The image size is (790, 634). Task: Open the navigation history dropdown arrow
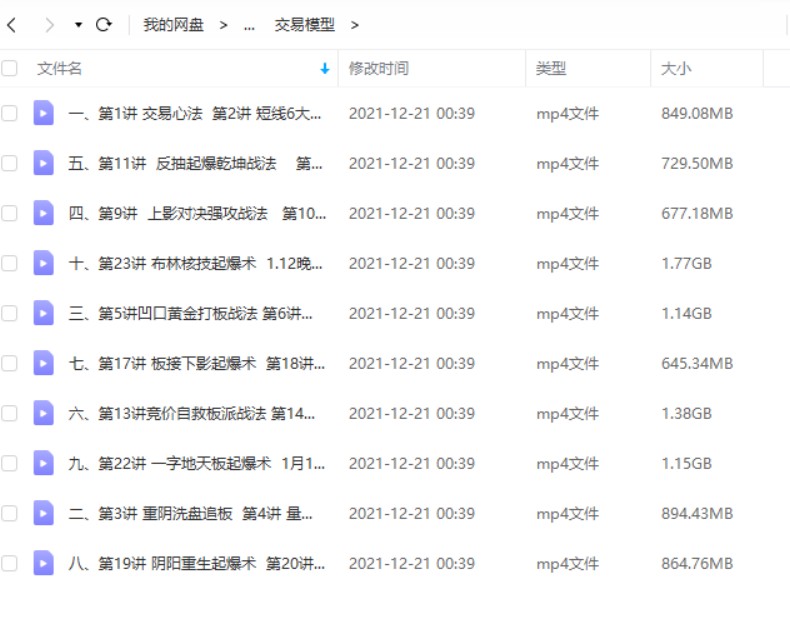click(x=78, y=25)
